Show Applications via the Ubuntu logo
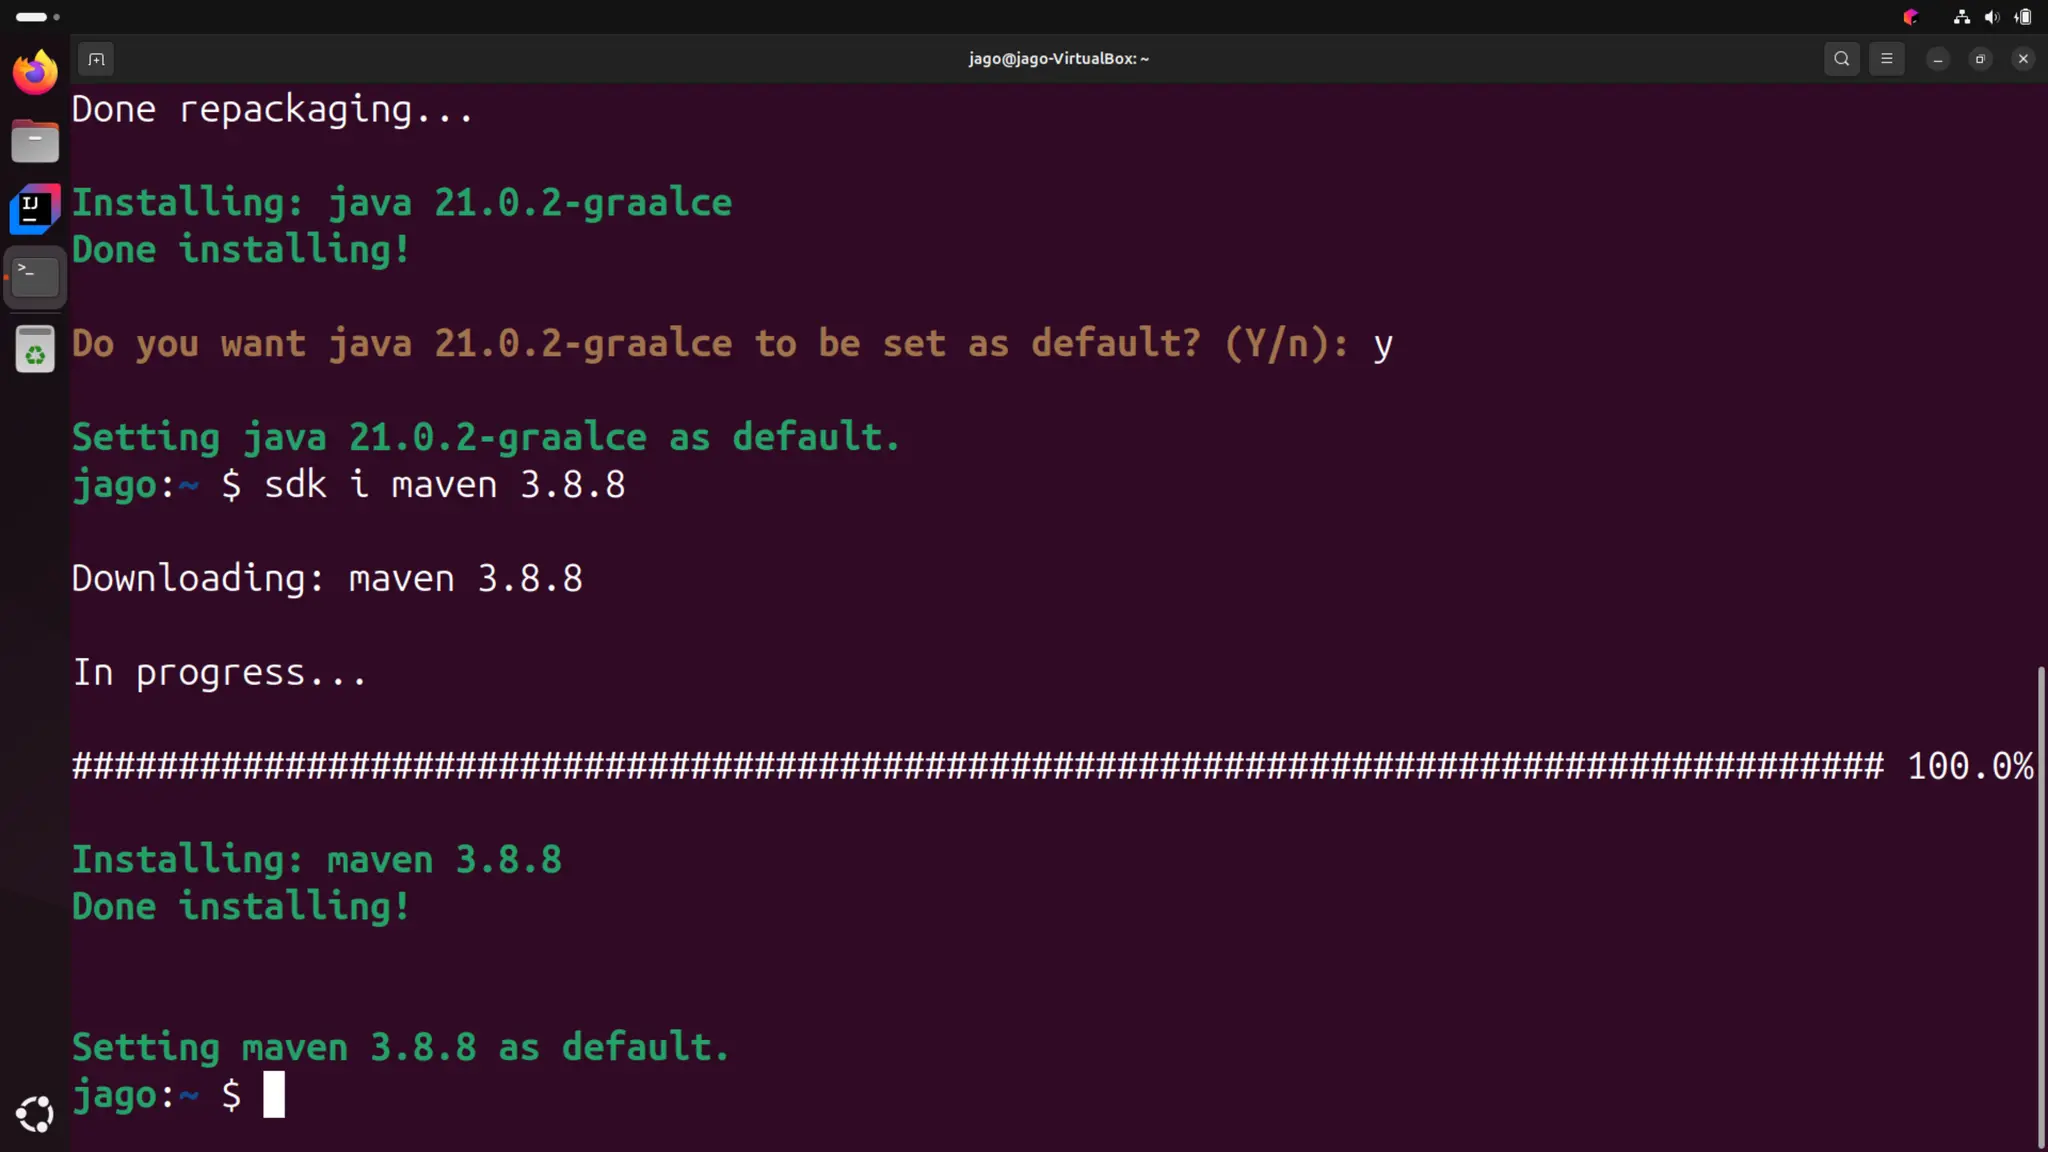 [35, 1113]
